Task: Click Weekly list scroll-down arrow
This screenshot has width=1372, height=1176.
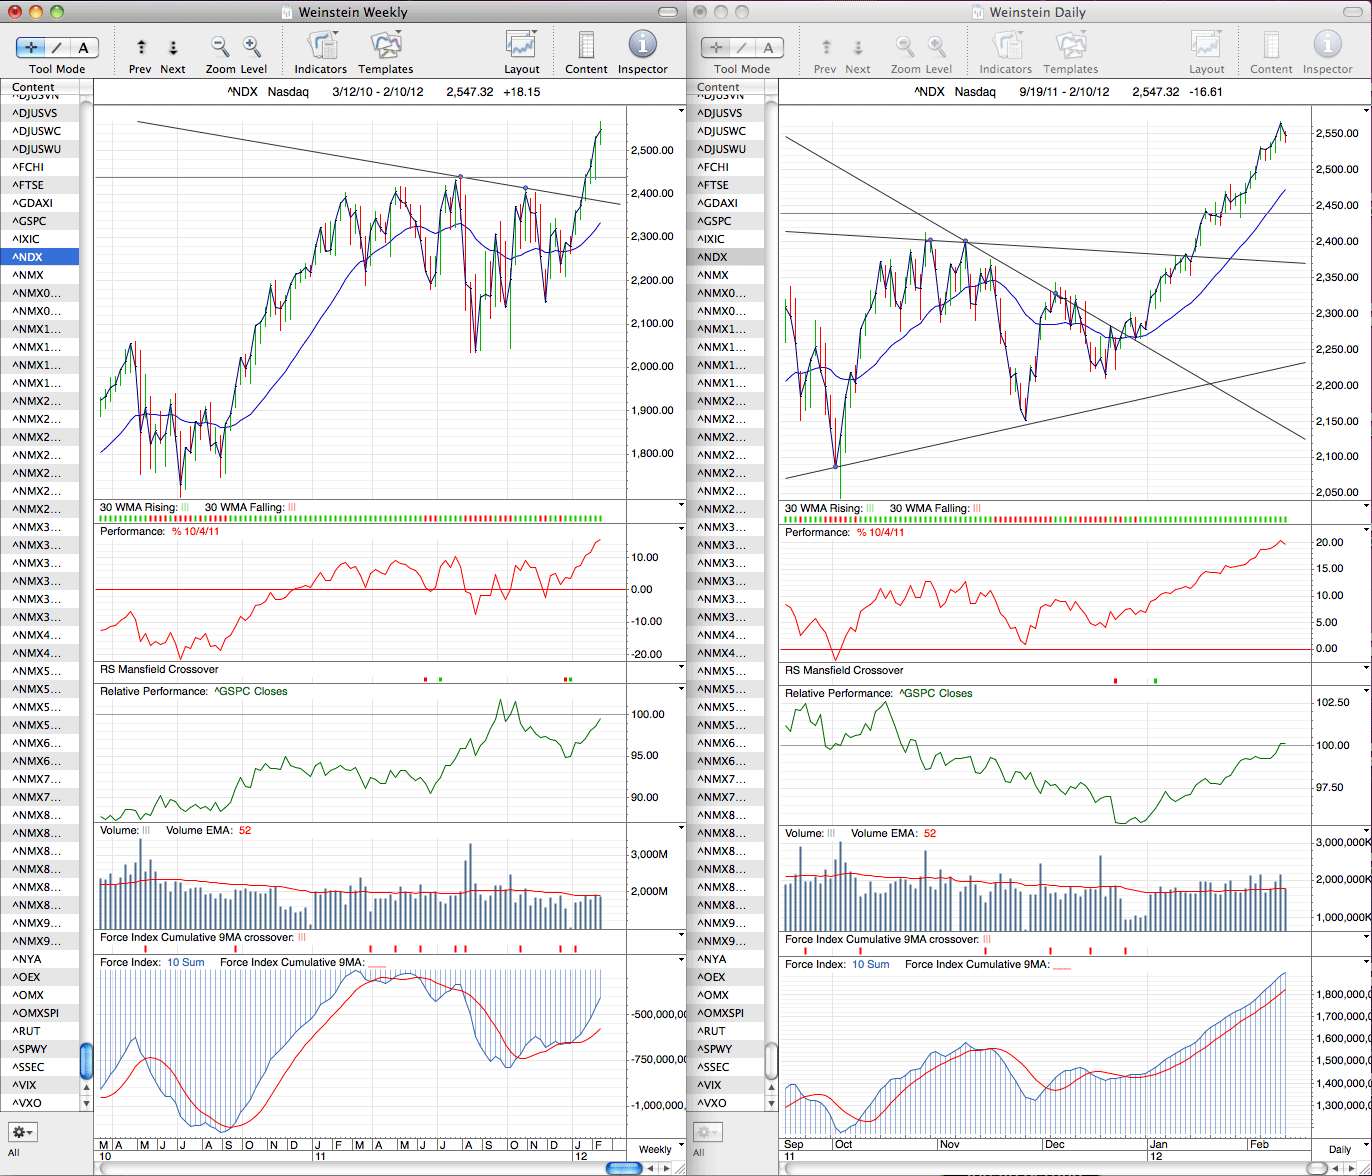Action: [86, 1103]
